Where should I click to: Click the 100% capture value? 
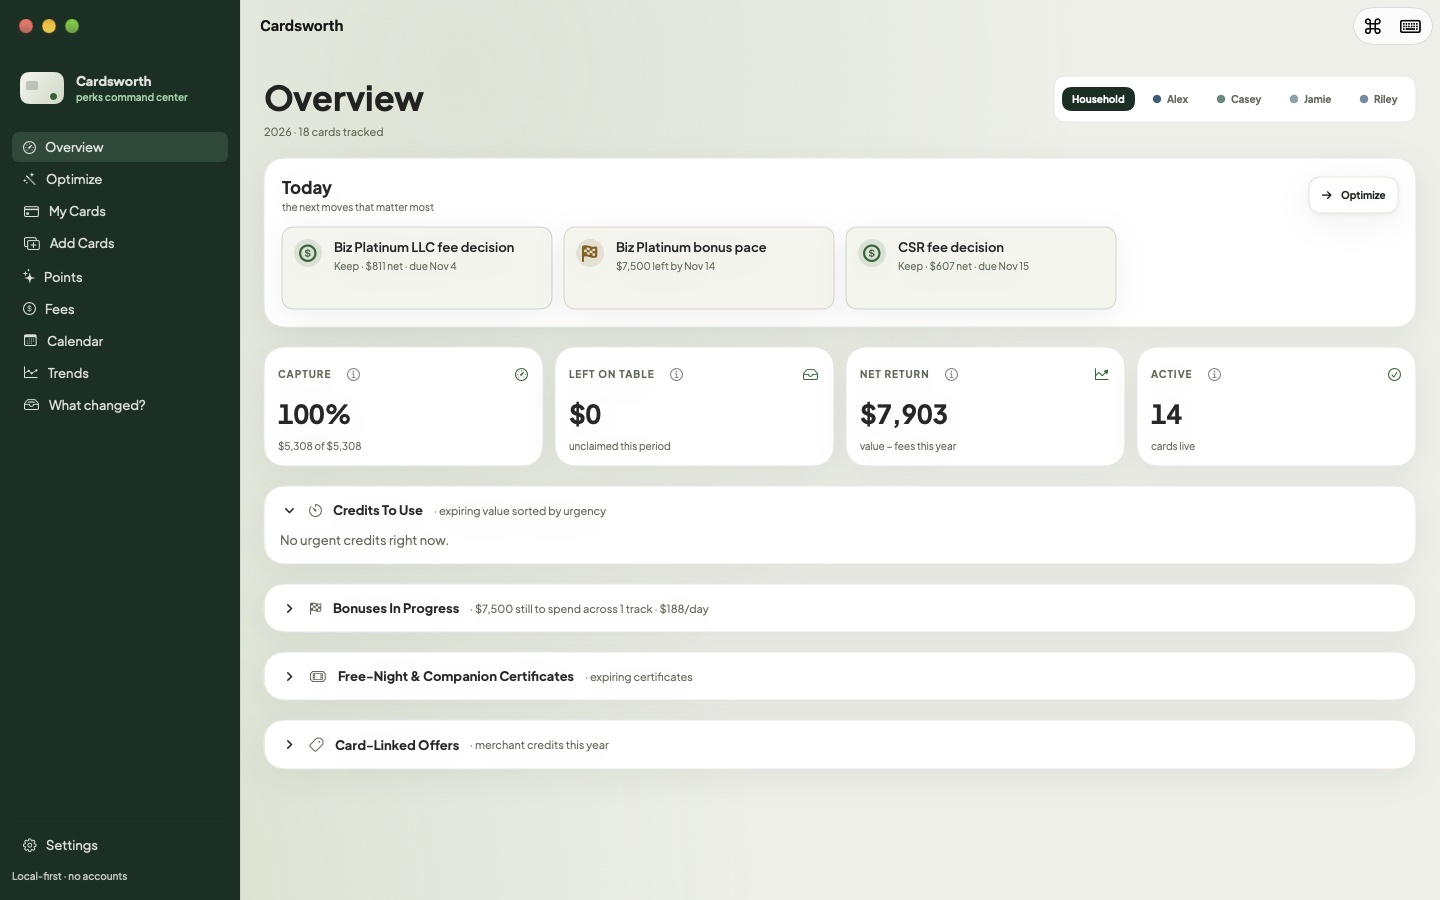pos(314,414)
